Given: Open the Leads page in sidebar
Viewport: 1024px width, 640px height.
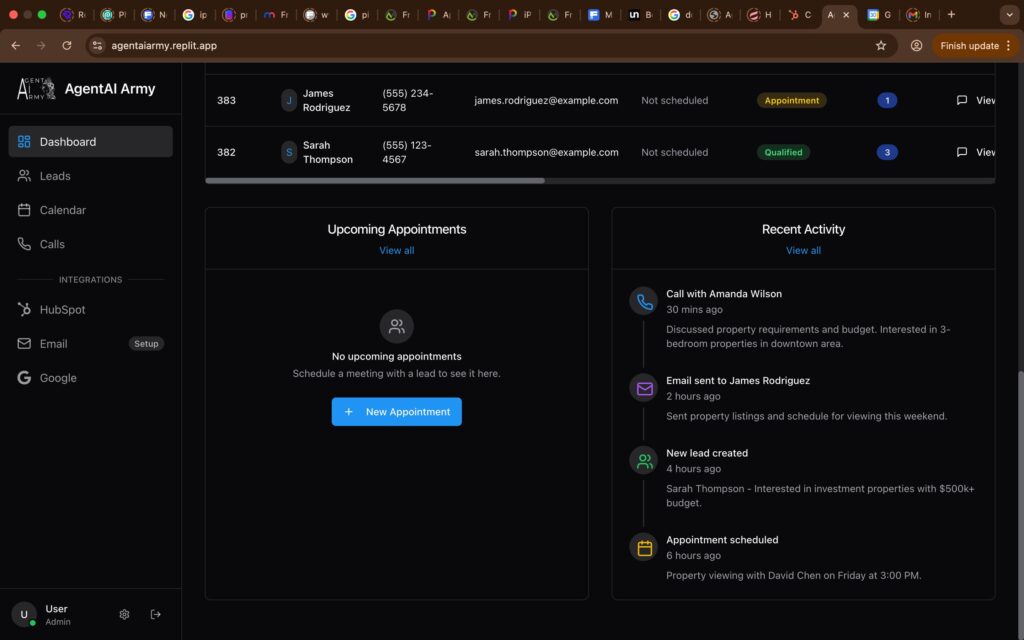Looking at the screenshot, I should [x=55, y=176].
